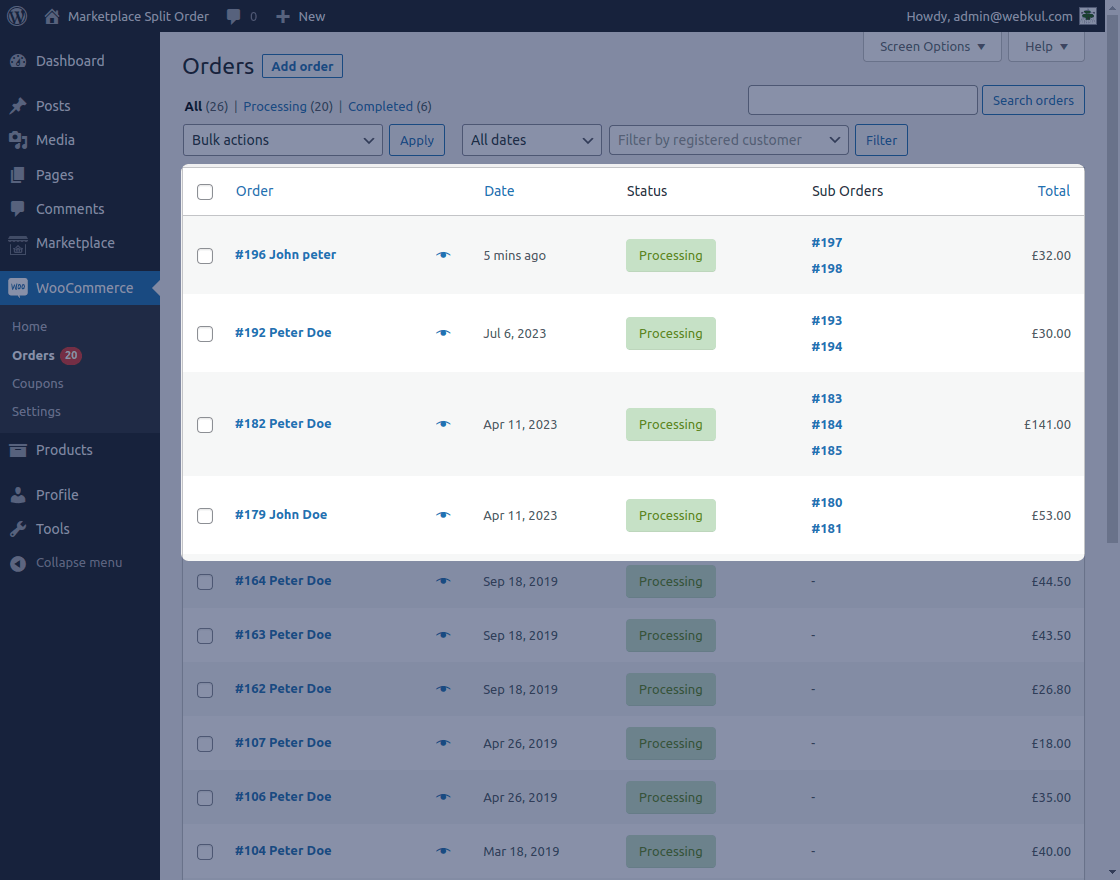Click the Search orders button
The height and width of the screenshot is (880, 1120).
pyautogui.click(x=1033, y=100)
